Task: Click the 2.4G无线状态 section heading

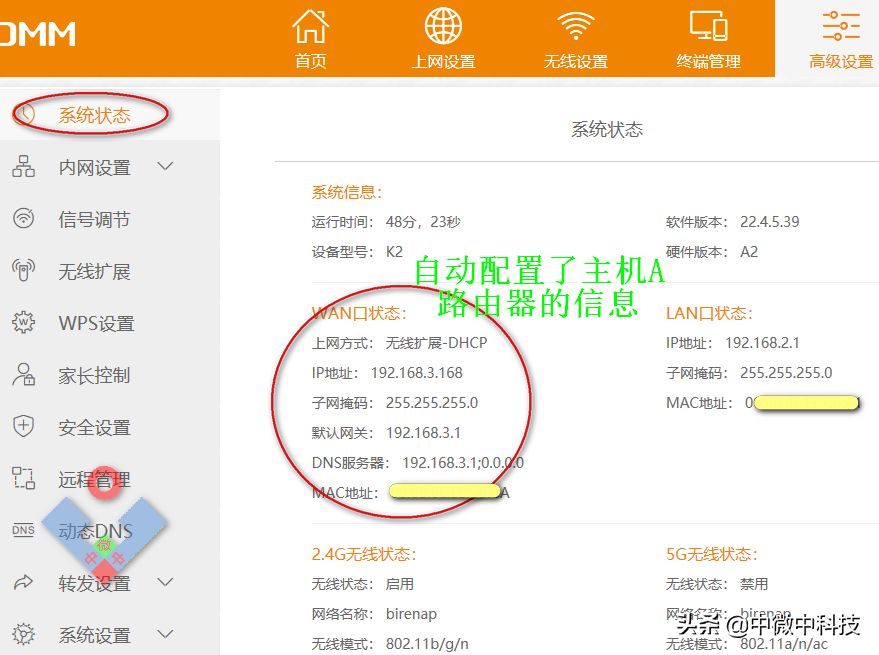Action: (x=364, y=555)
